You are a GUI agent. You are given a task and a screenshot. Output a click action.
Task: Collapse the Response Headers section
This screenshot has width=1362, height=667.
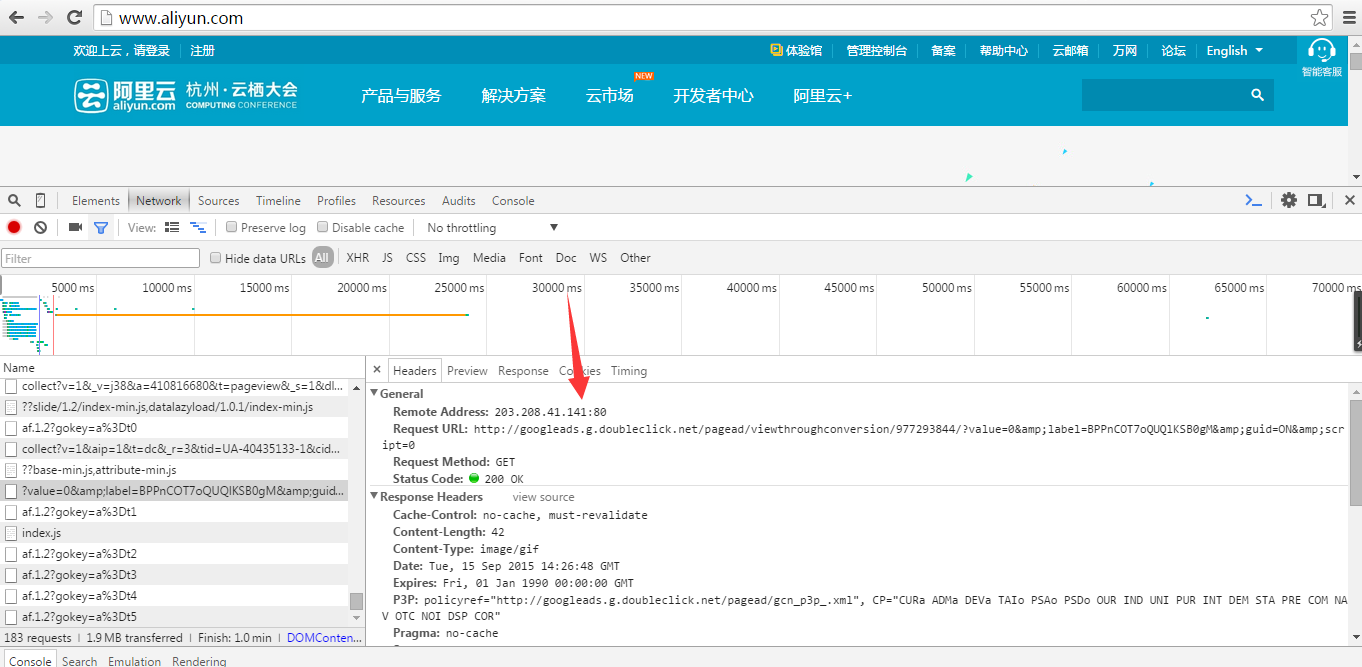(x=376, y=497)
